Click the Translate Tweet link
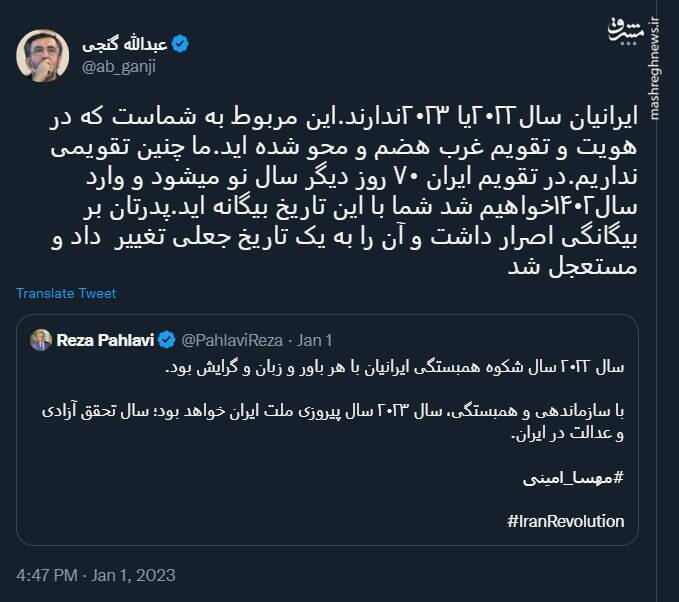Screen dimensions: 679x602 [x=66, y=293]
